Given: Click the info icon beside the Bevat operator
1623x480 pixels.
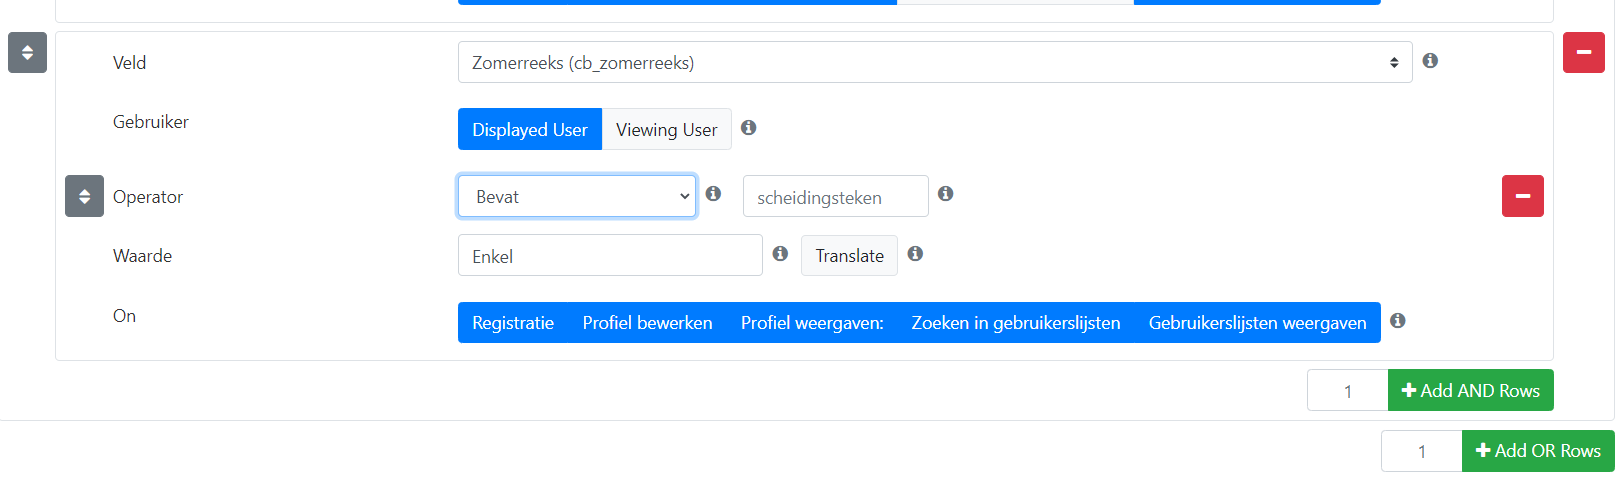Looking at the screenshot, I should coord(713,194).
